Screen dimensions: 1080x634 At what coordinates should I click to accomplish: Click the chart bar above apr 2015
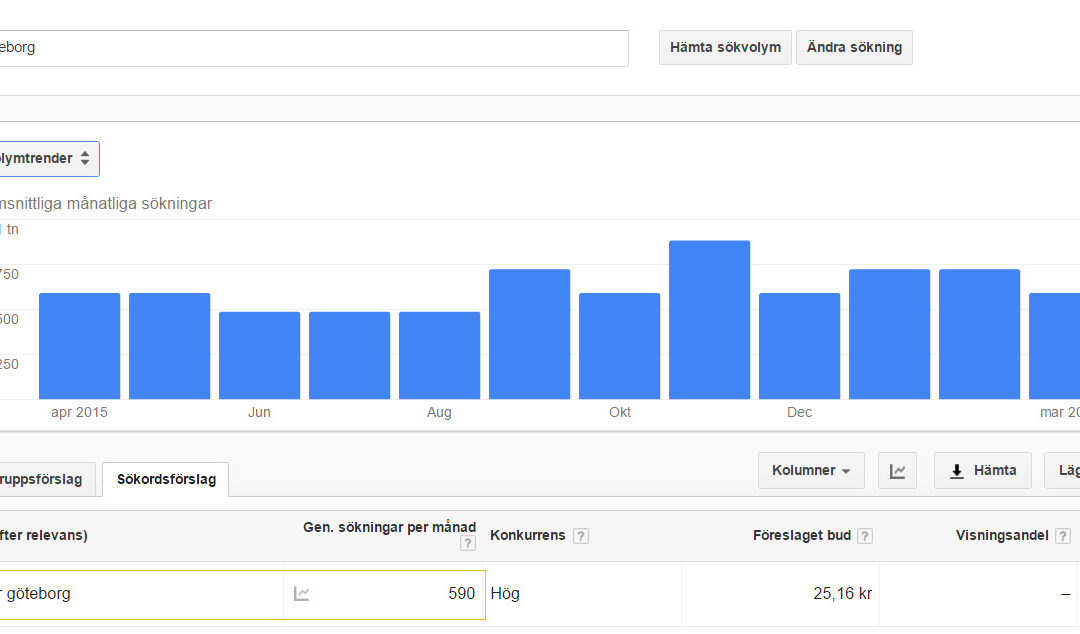(x=79, y=346)
